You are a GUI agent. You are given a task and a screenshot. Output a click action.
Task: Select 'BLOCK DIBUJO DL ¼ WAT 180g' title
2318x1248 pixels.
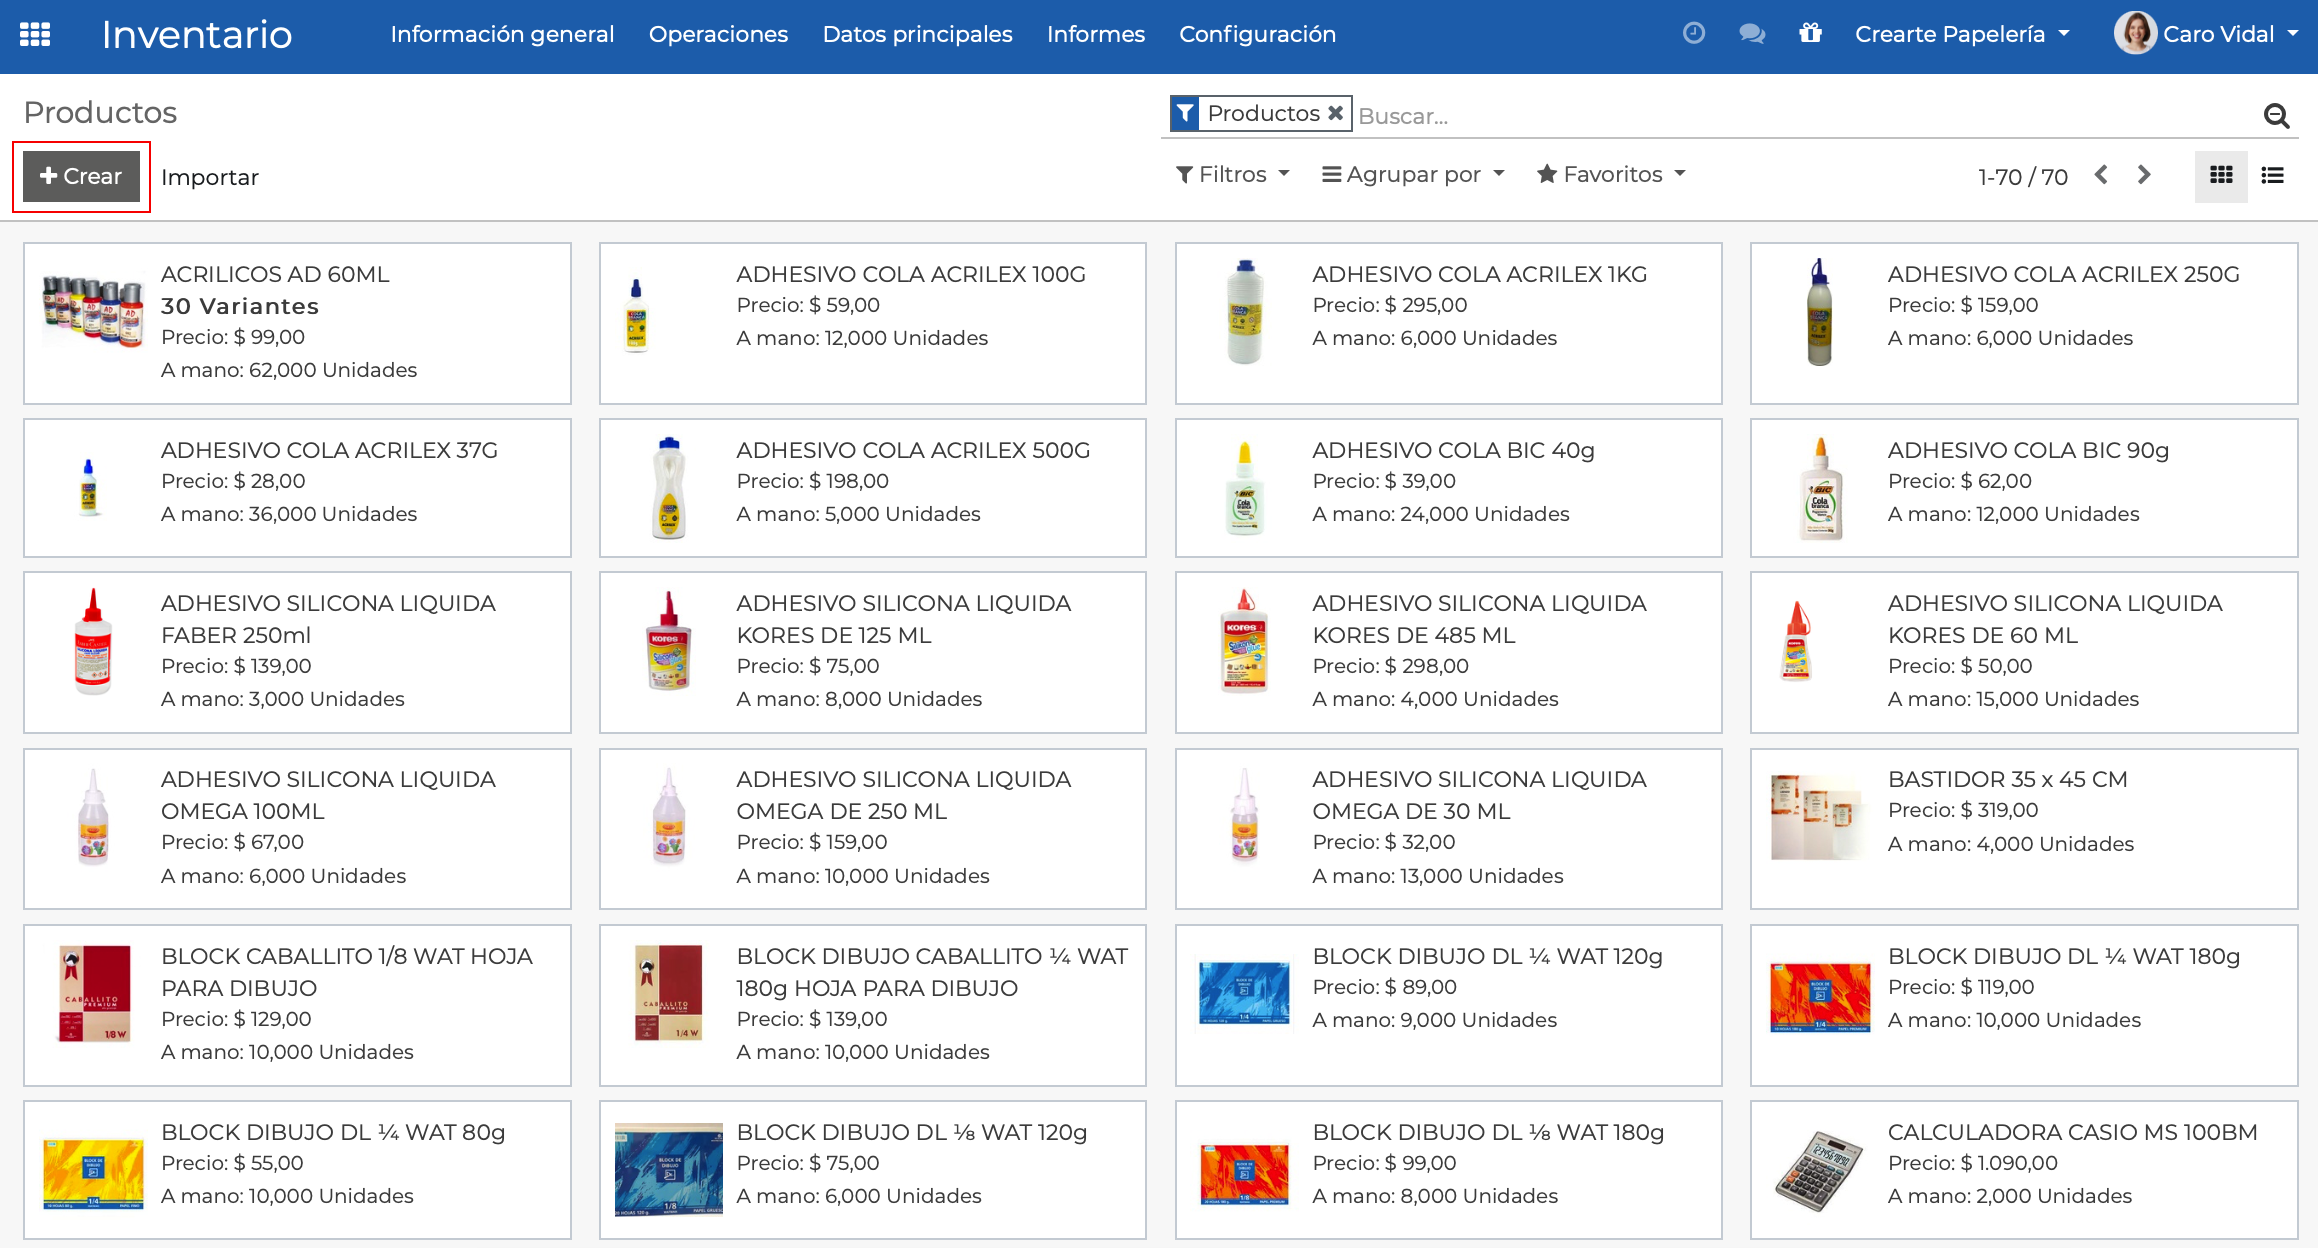(x=2063, y=956)
